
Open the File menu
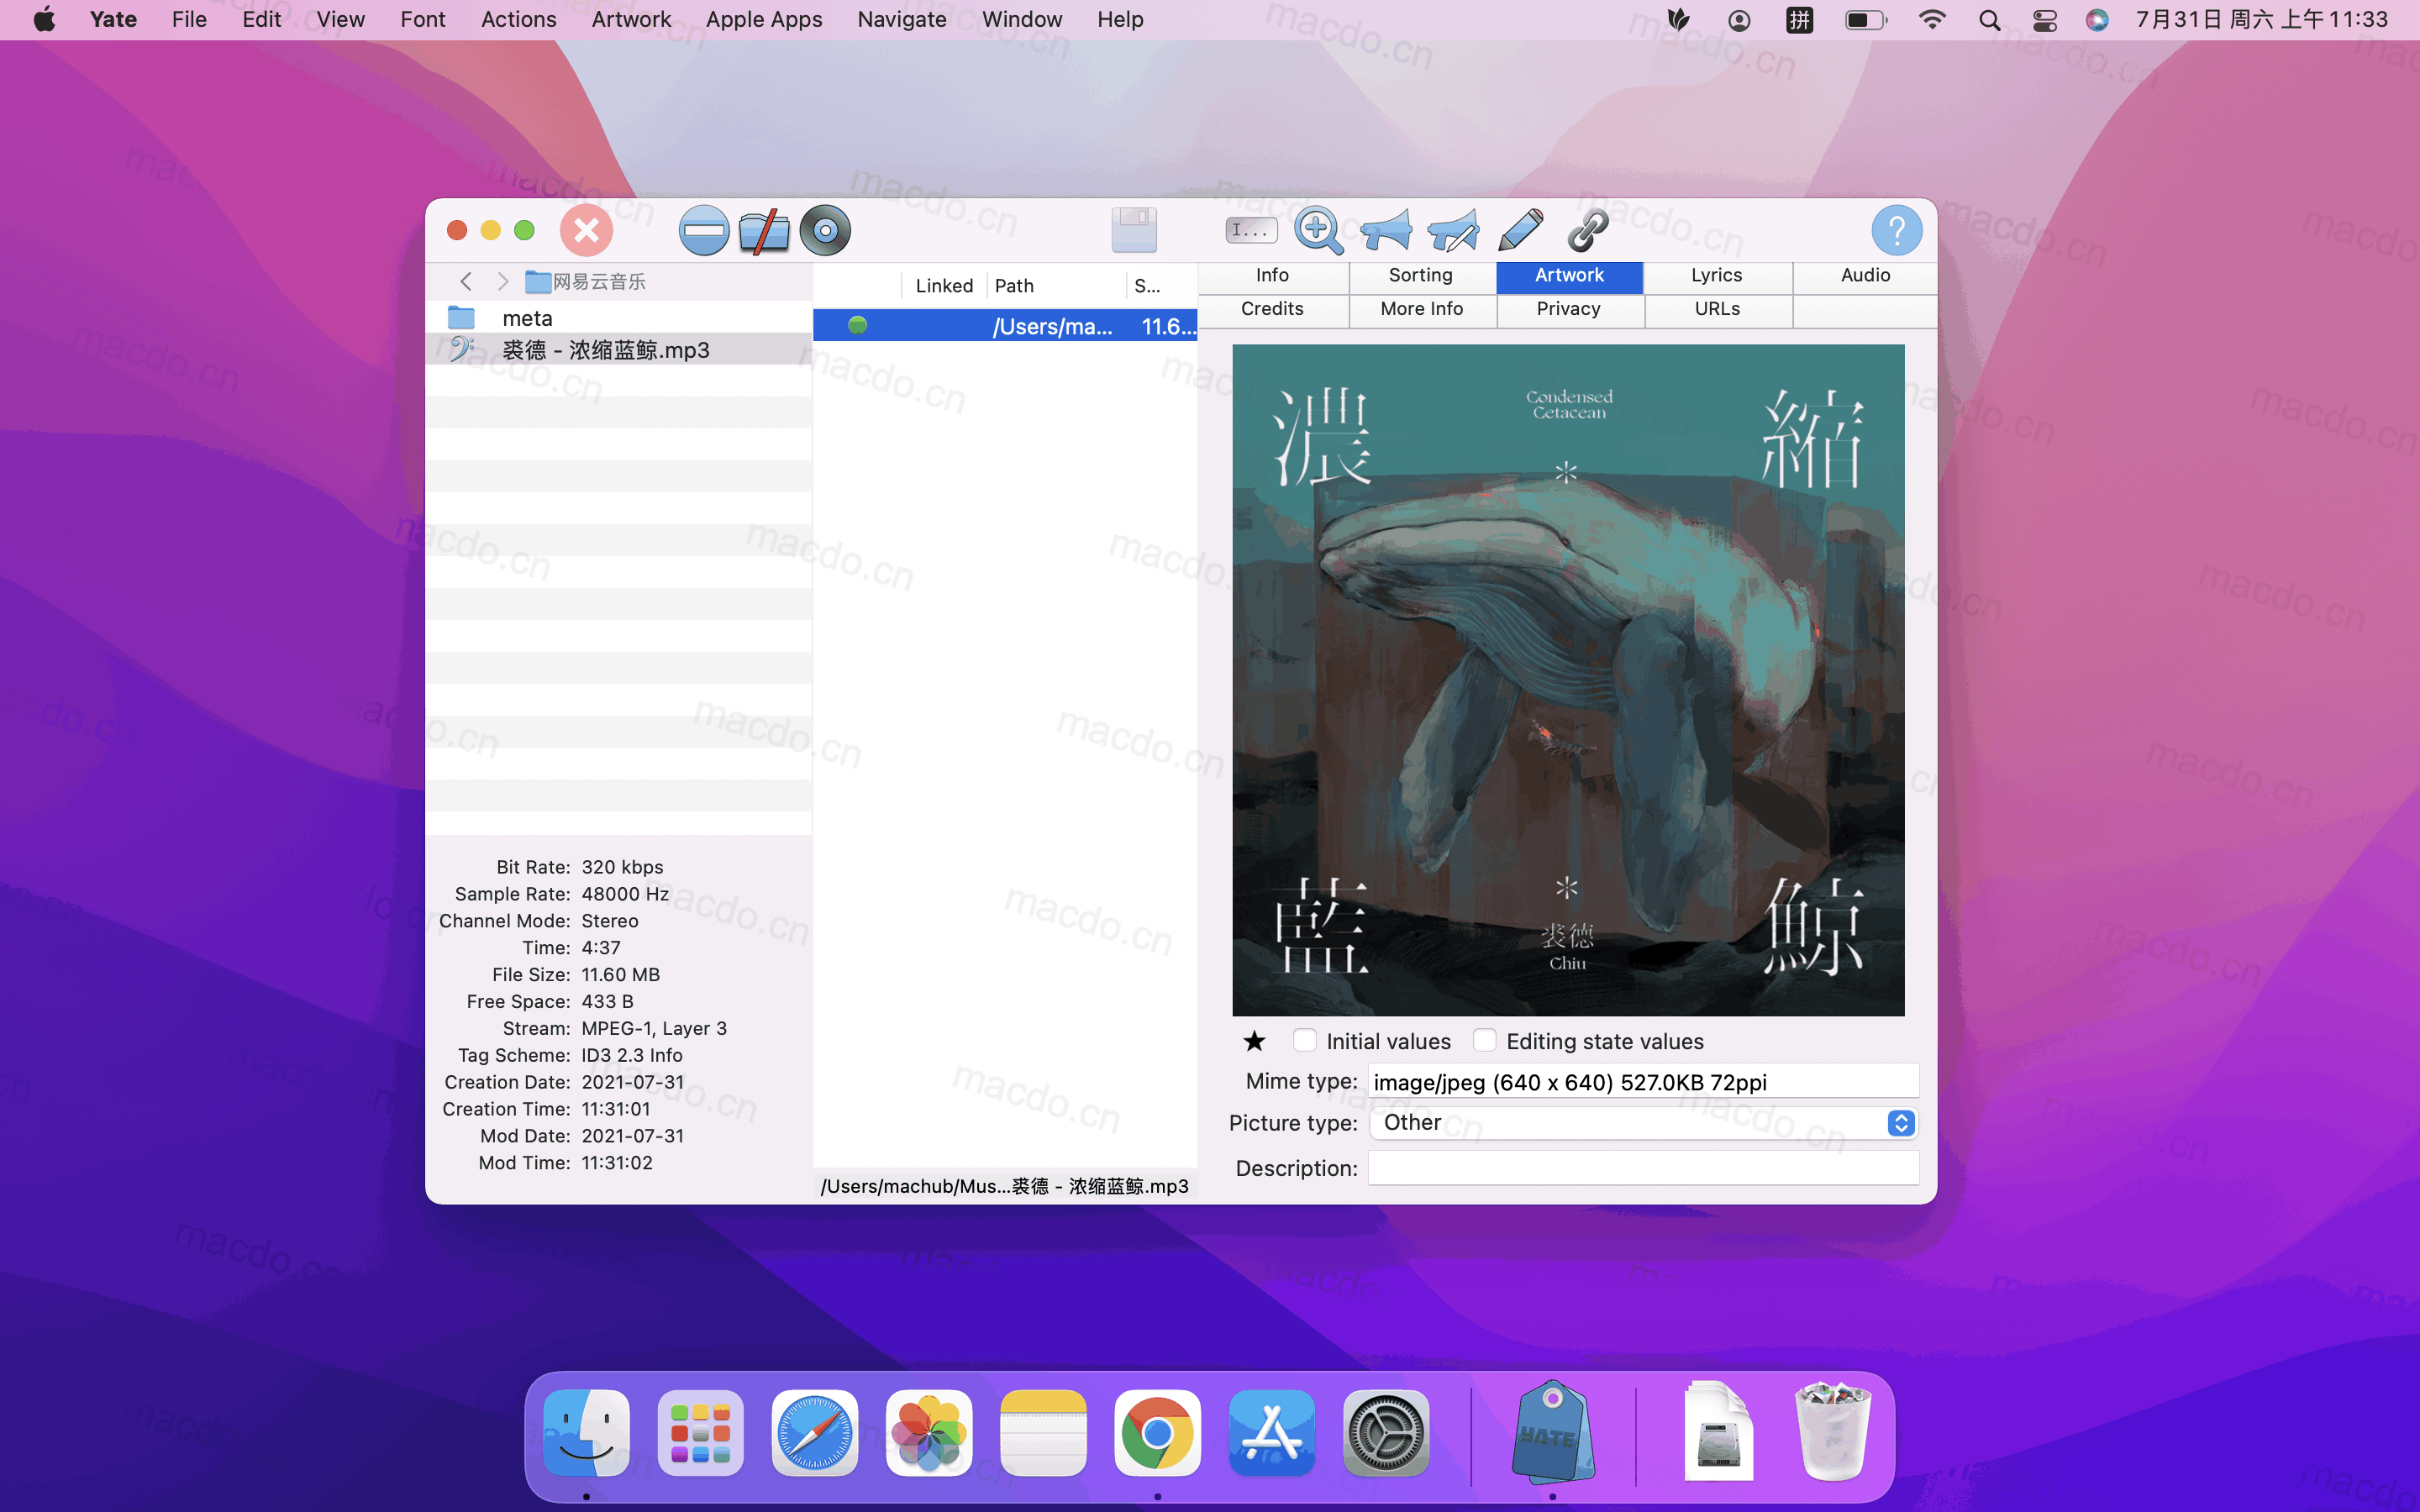coord(189,20)
